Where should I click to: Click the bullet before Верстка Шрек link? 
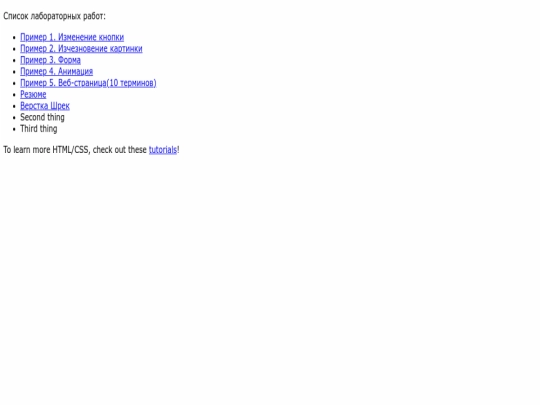pos(14,106)
